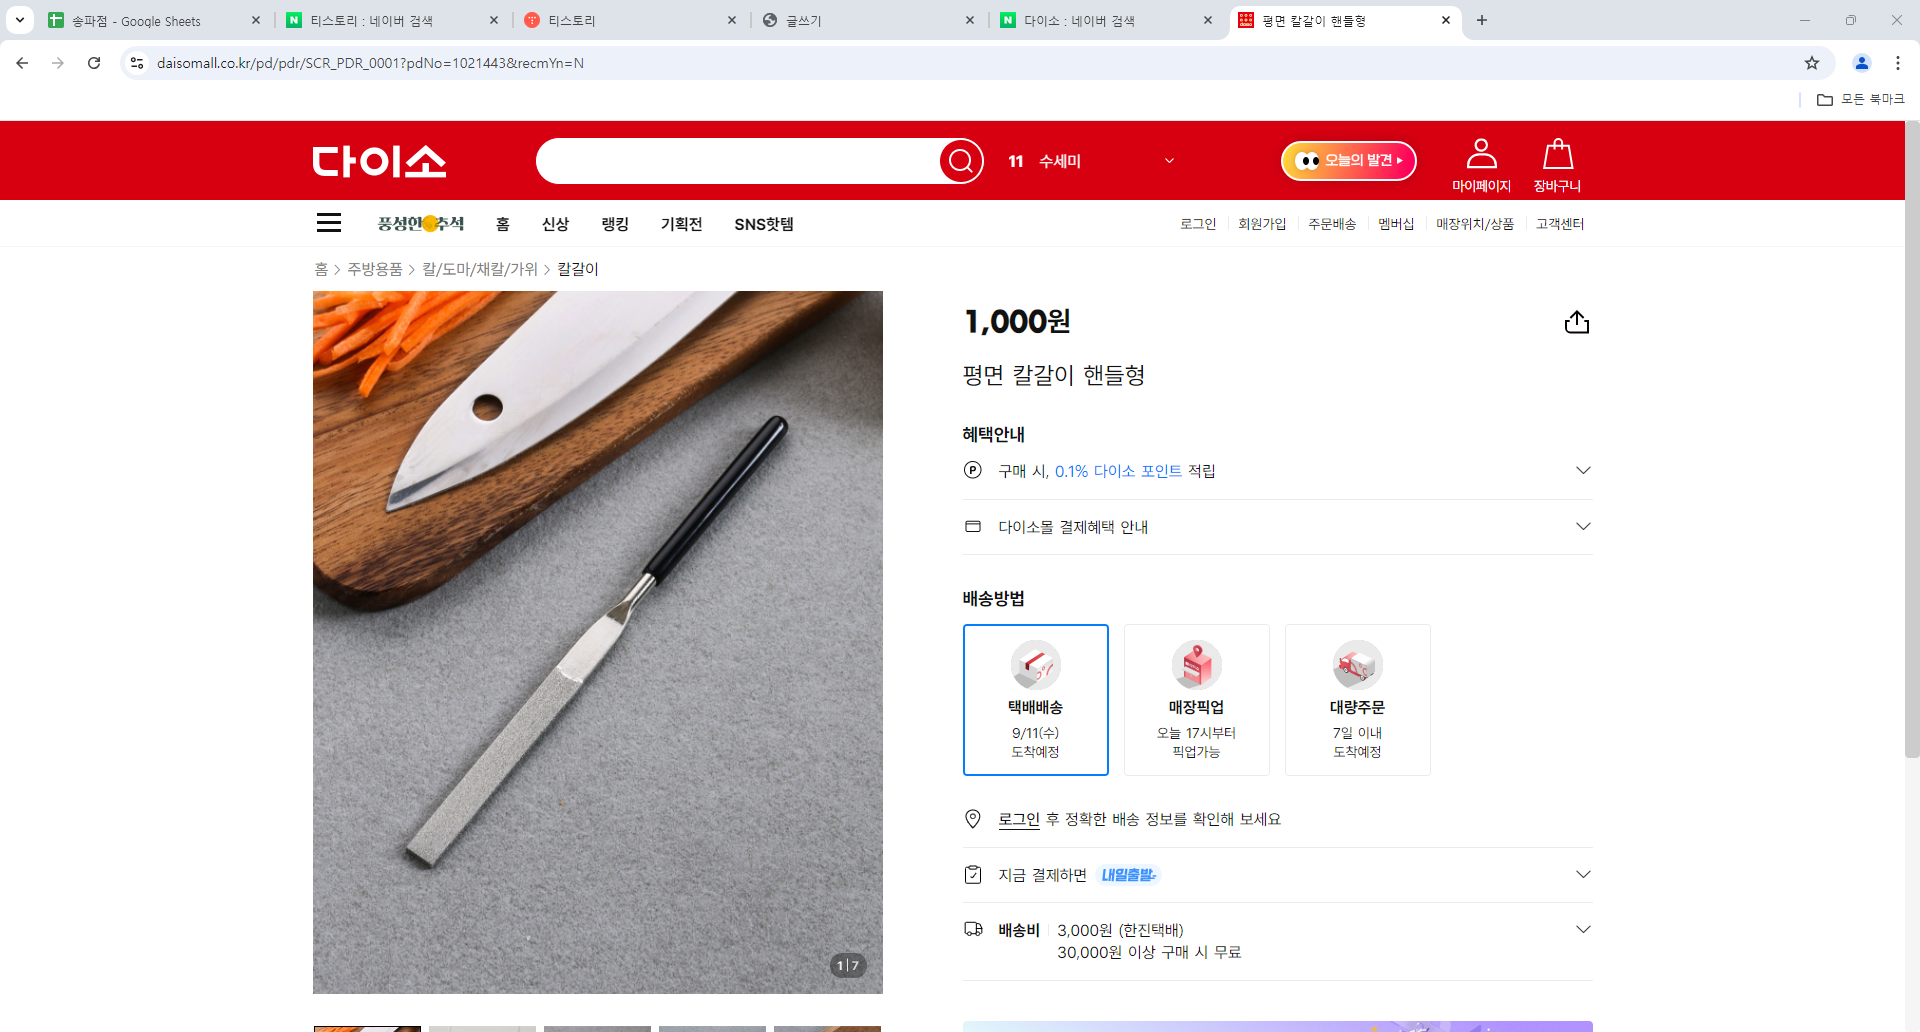
Task: Switch to the 다이소 : 네이버 검색 tab
Action: [1108, 21]
